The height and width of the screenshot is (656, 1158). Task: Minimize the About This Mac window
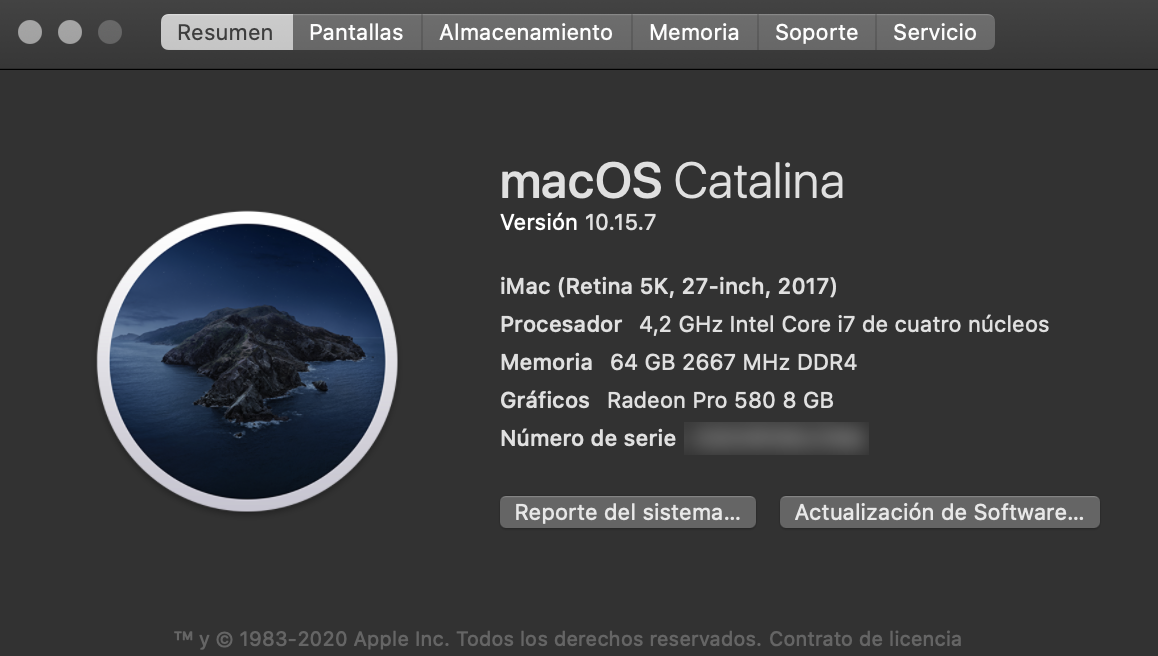[x=71, y=31]
